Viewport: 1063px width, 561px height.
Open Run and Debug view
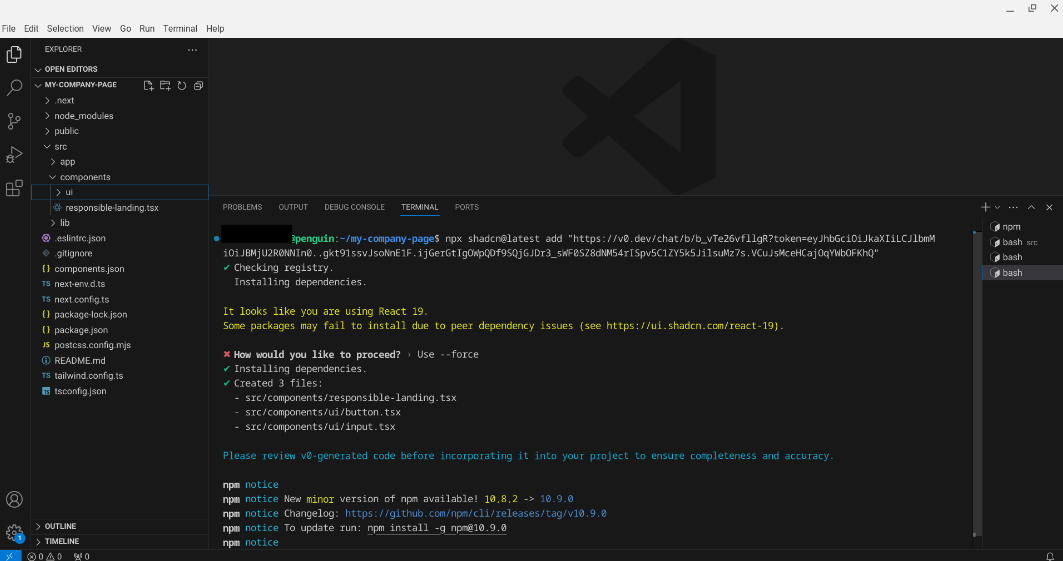click(14, 154)
